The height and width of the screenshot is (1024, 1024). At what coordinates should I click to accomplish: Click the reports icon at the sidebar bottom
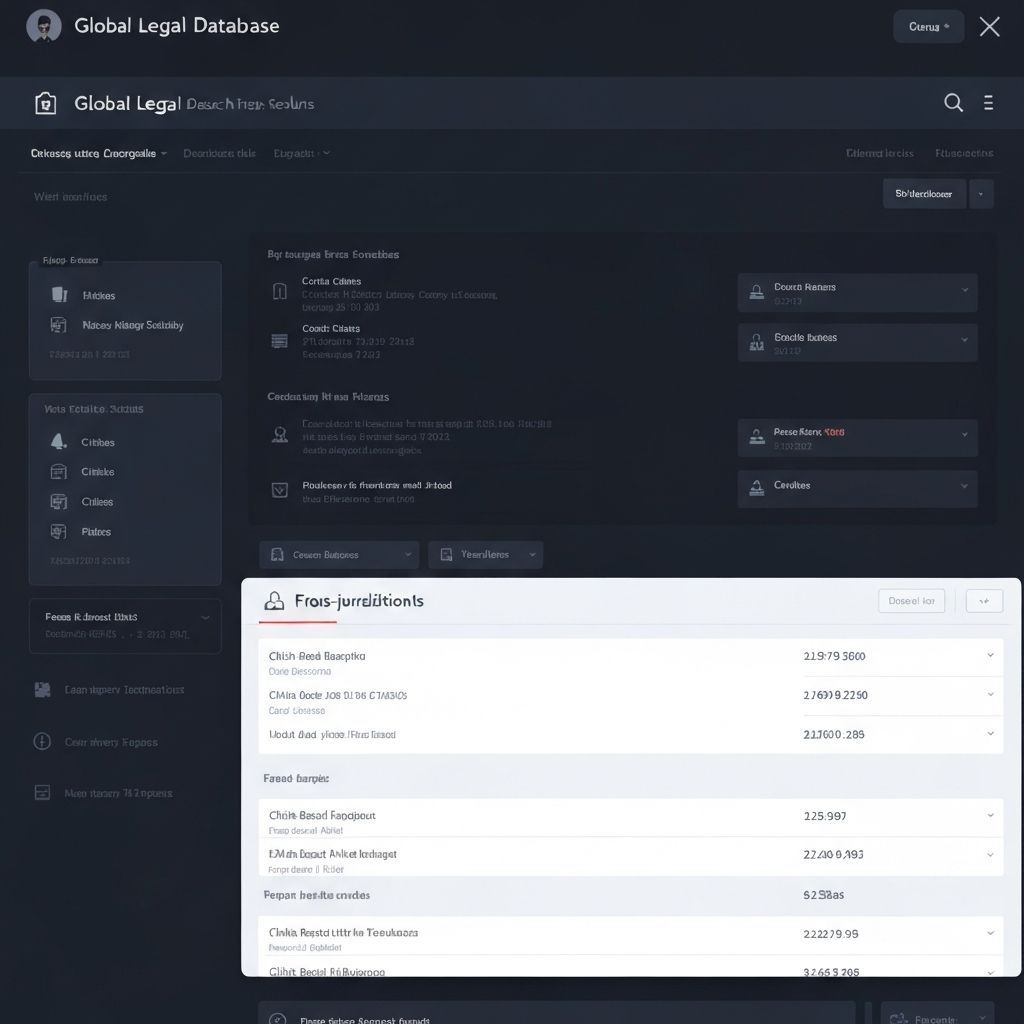pyautogui.click(x=41, y=792)
